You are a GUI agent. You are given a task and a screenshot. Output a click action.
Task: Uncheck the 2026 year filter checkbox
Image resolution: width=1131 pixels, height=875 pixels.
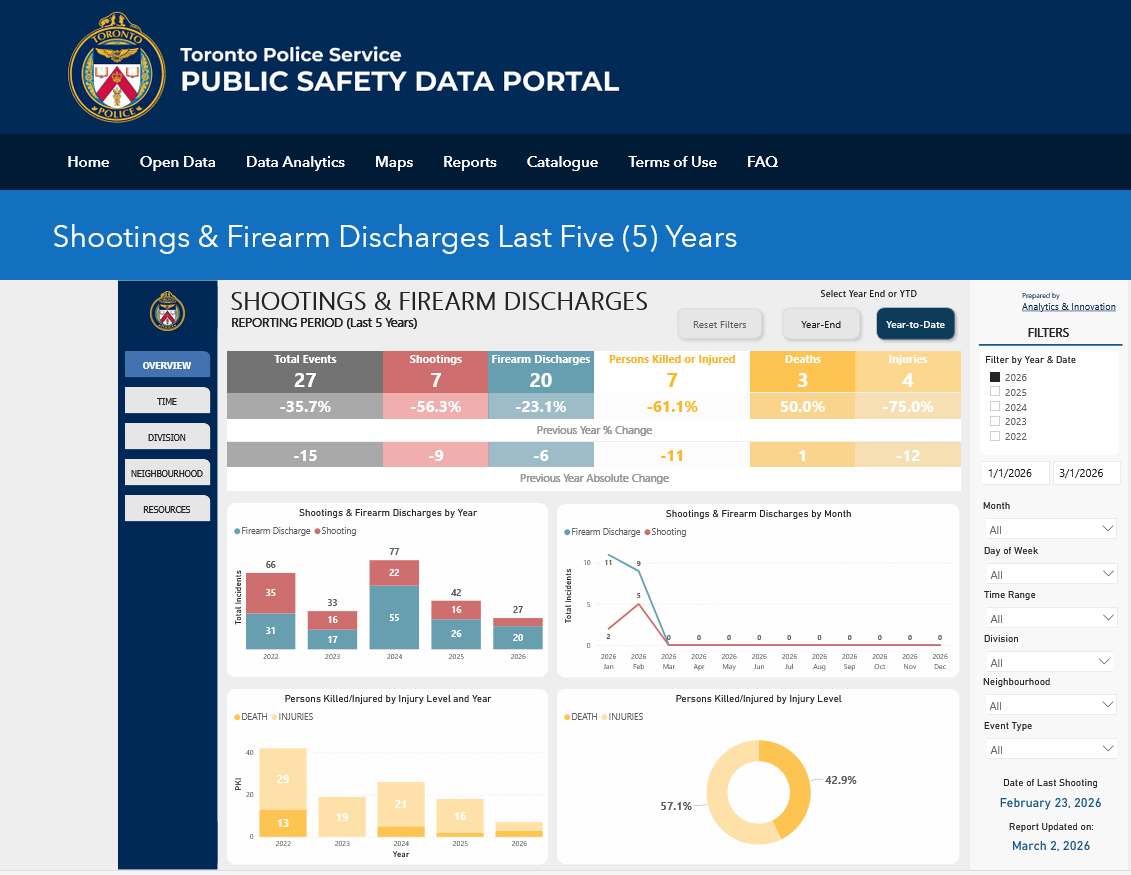click(x=995, y=377)
